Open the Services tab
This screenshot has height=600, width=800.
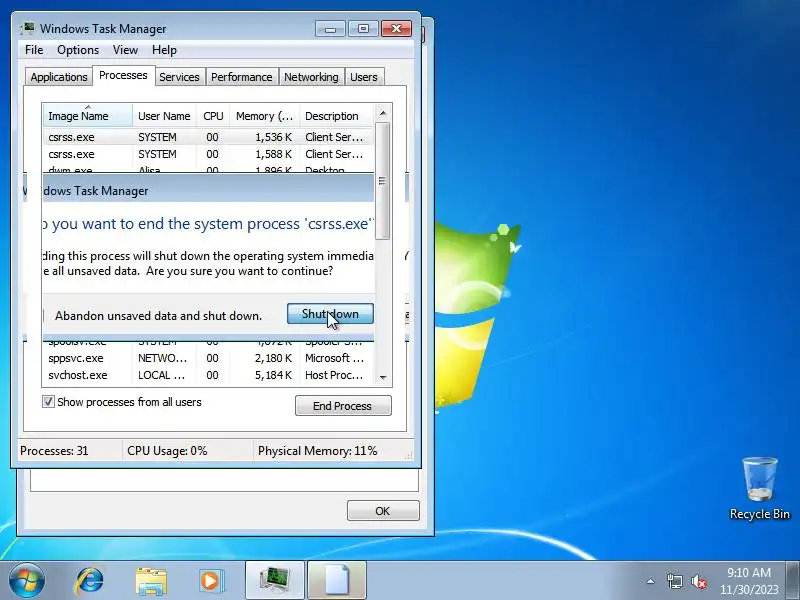click(x=179, y=77)
